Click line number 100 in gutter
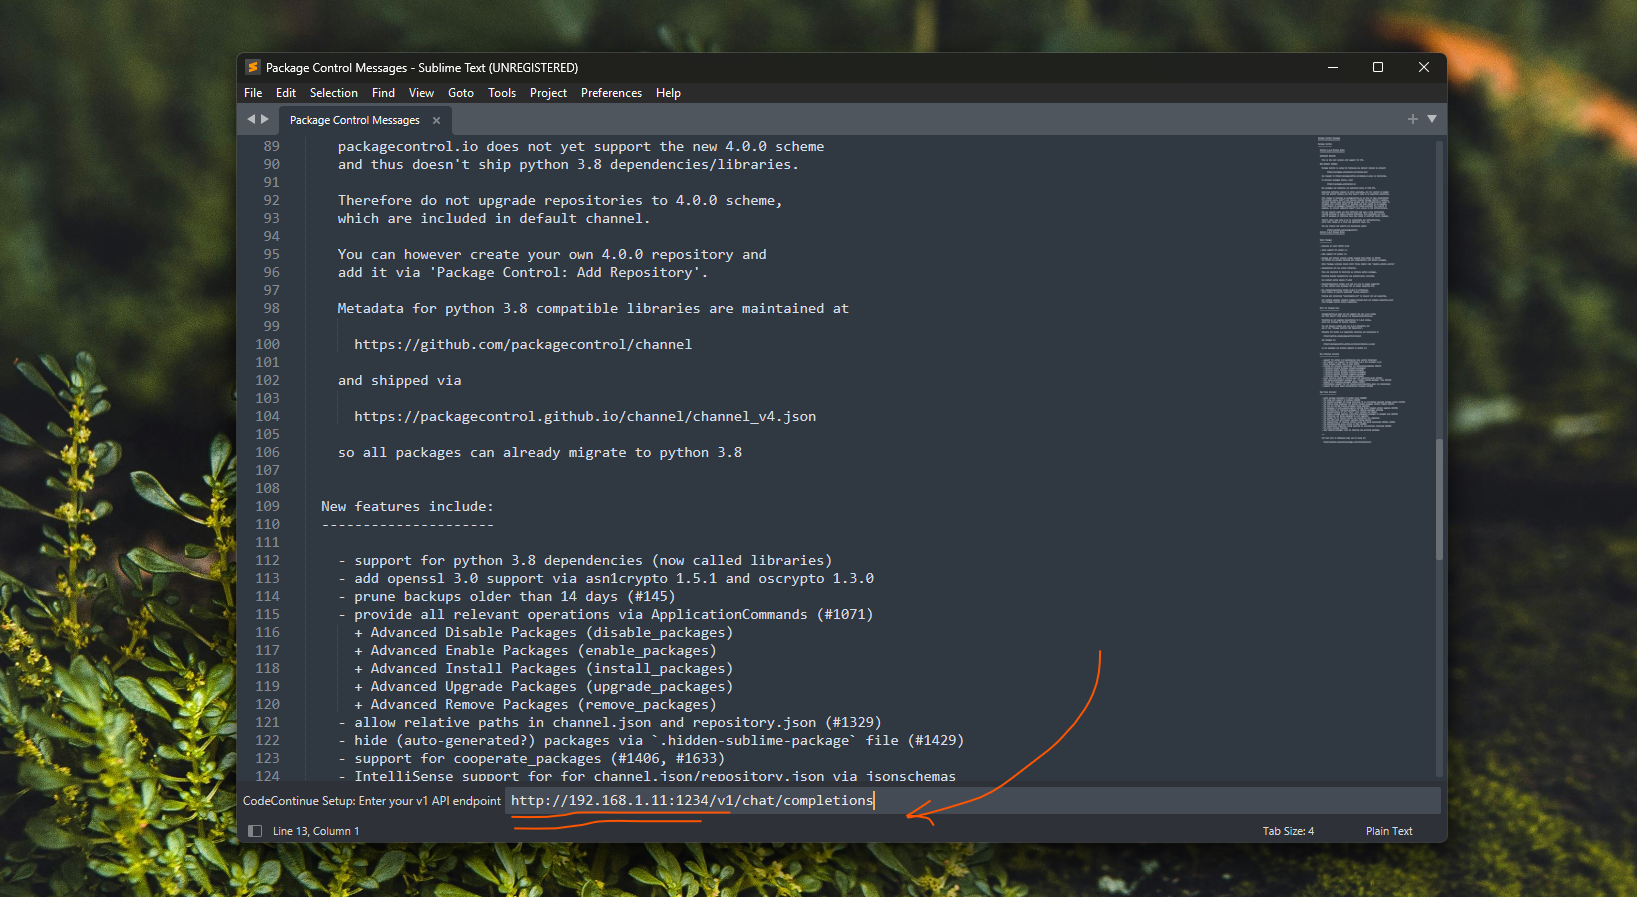This screenshot has width=1637, height=897. (267, 344)
